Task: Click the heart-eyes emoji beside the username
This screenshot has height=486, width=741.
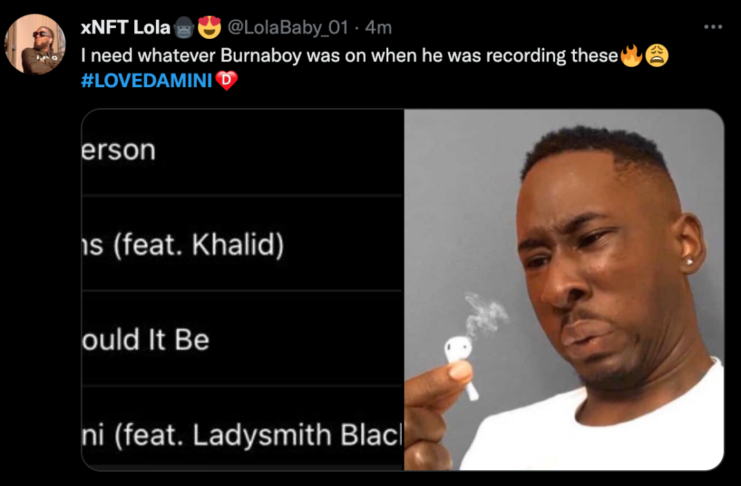Action: pos(209,27)
